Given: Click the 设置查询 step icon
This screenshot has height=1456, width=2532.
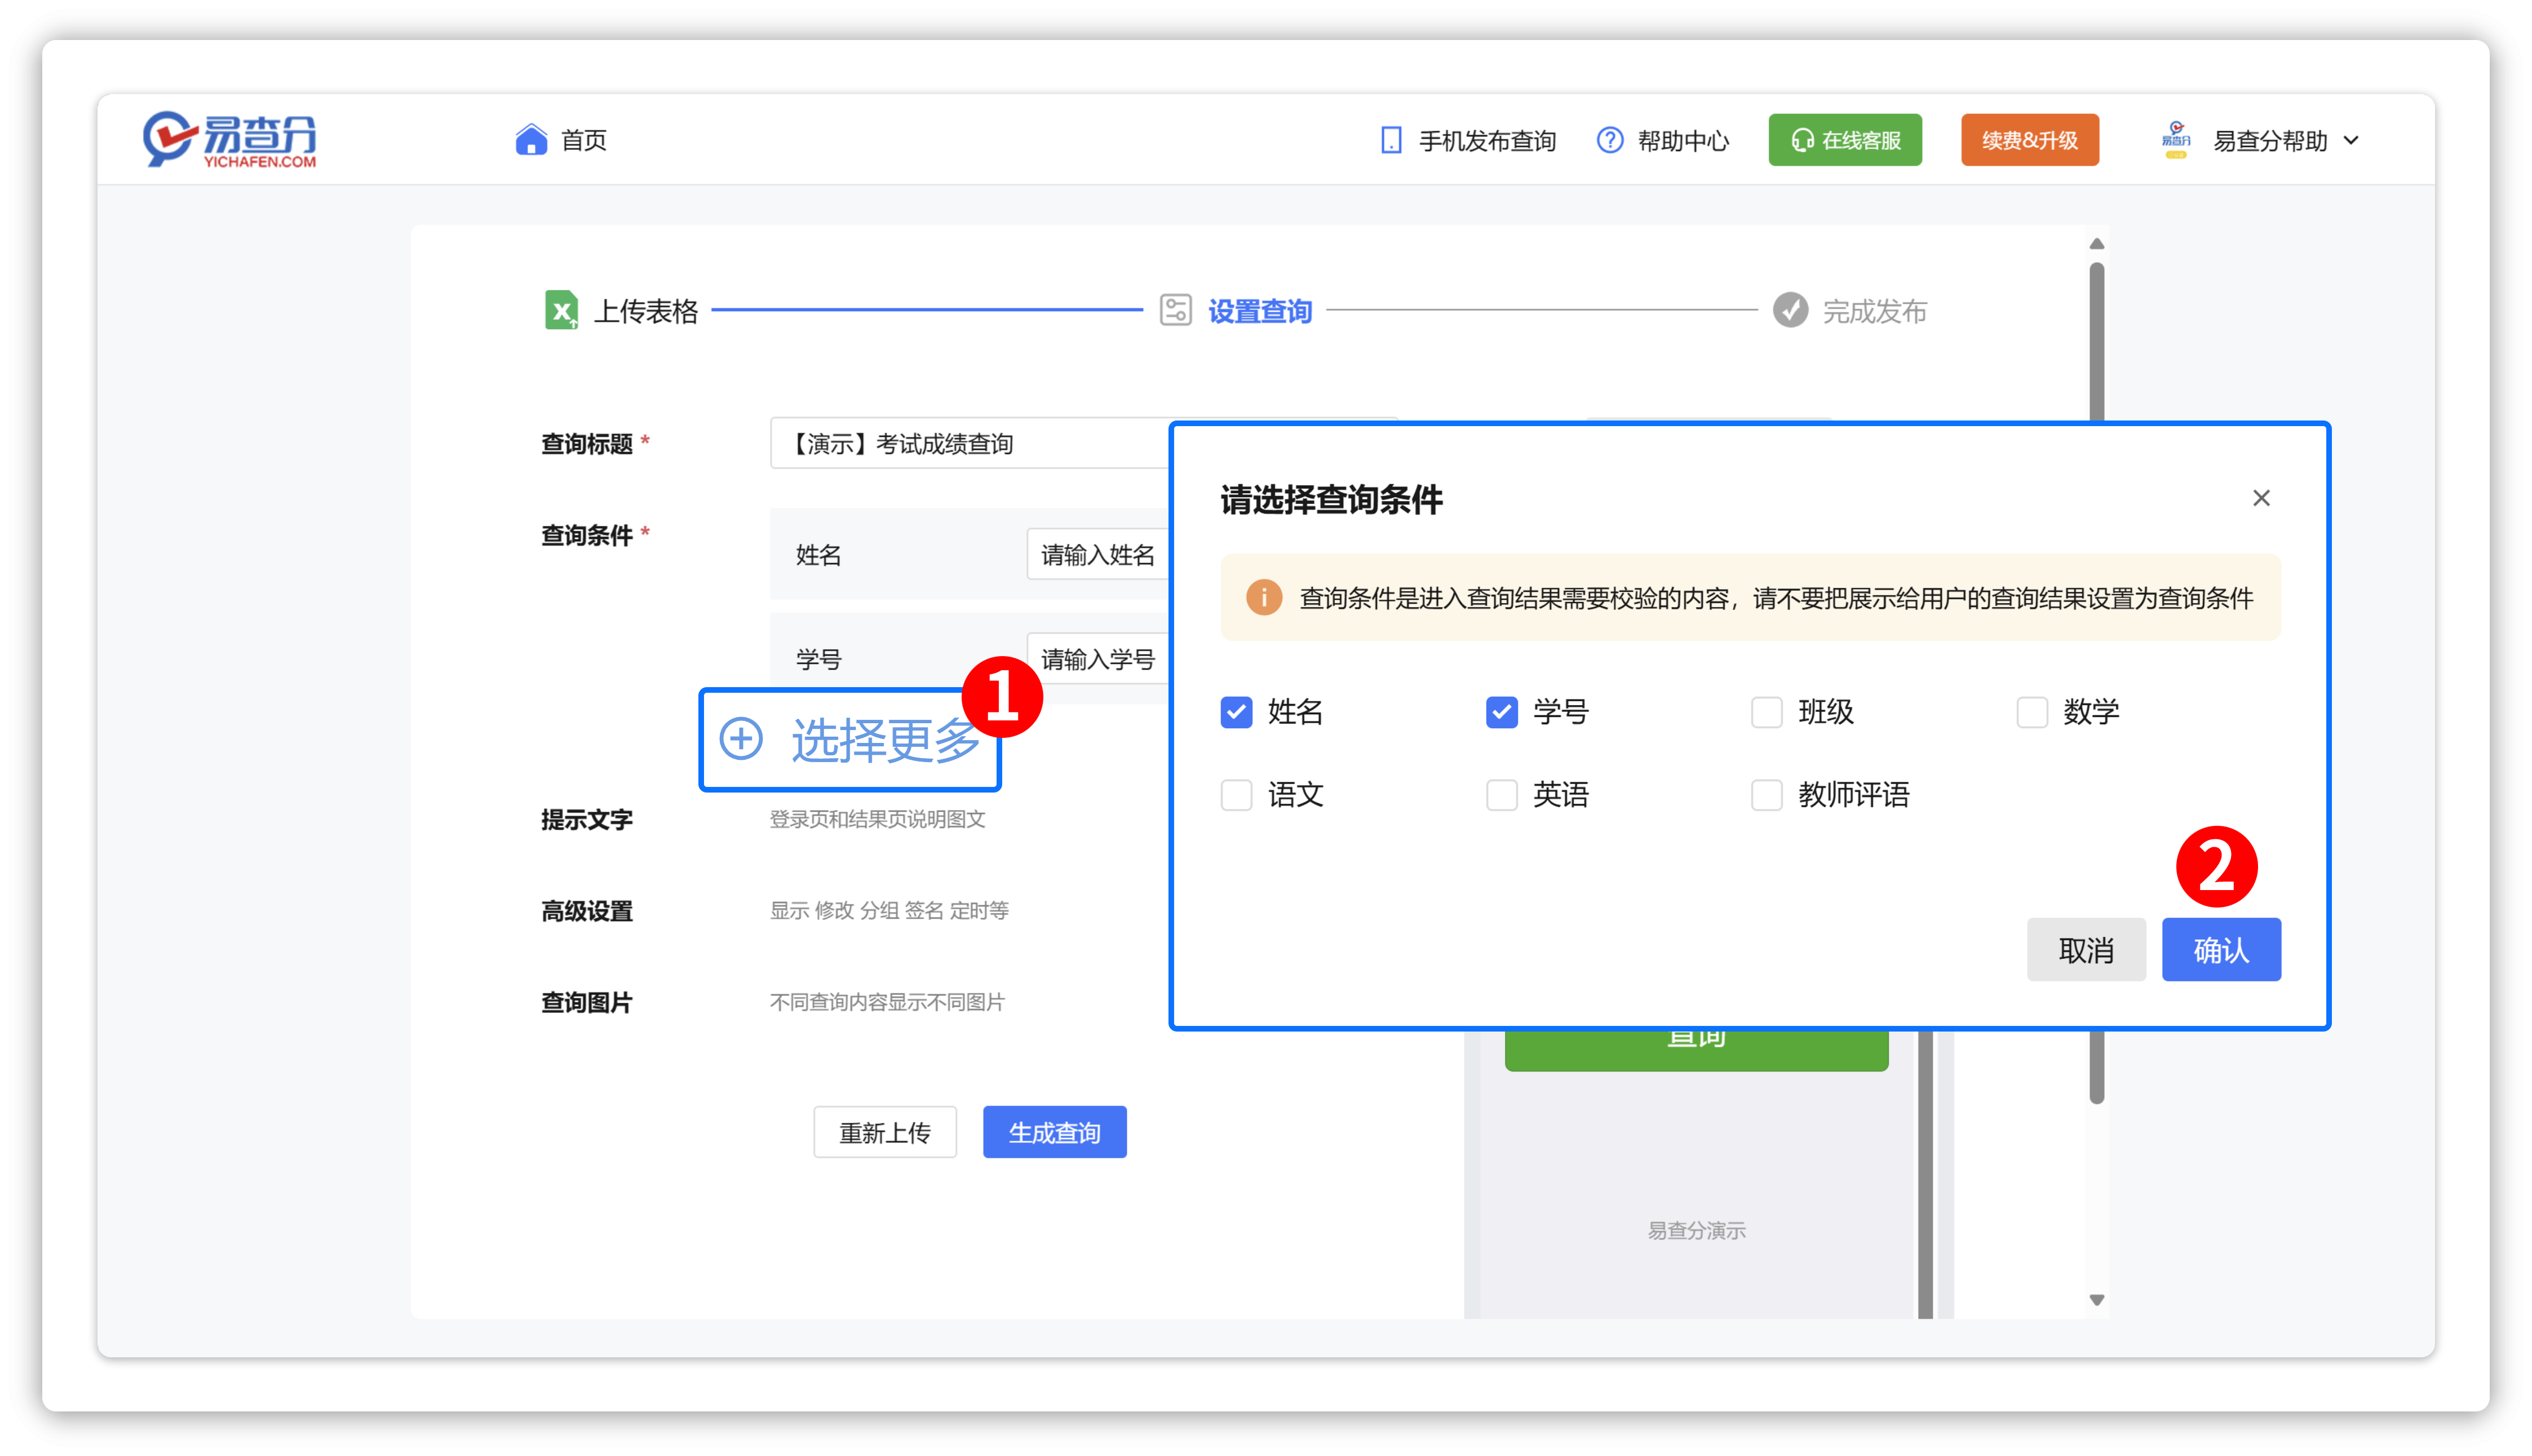Looking at the screenshot, I should [x=1175, y=310].
